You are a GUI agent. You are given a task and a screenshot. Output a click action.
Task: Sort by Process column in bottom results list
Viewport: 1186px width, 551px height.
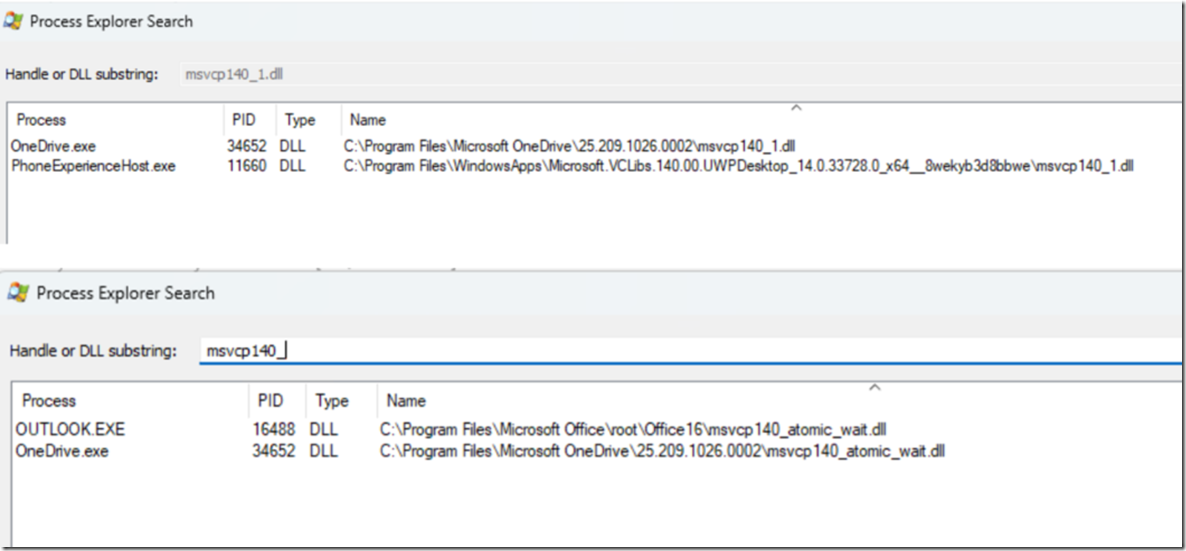49,401
